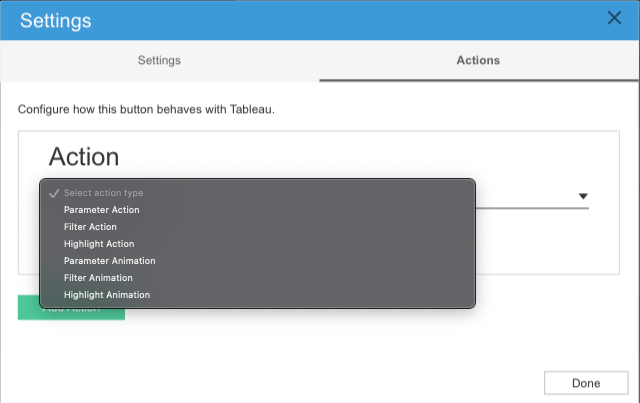Select the Highlight Action option
The height and width of the screenshot is (403, 640).
point(98,244)
